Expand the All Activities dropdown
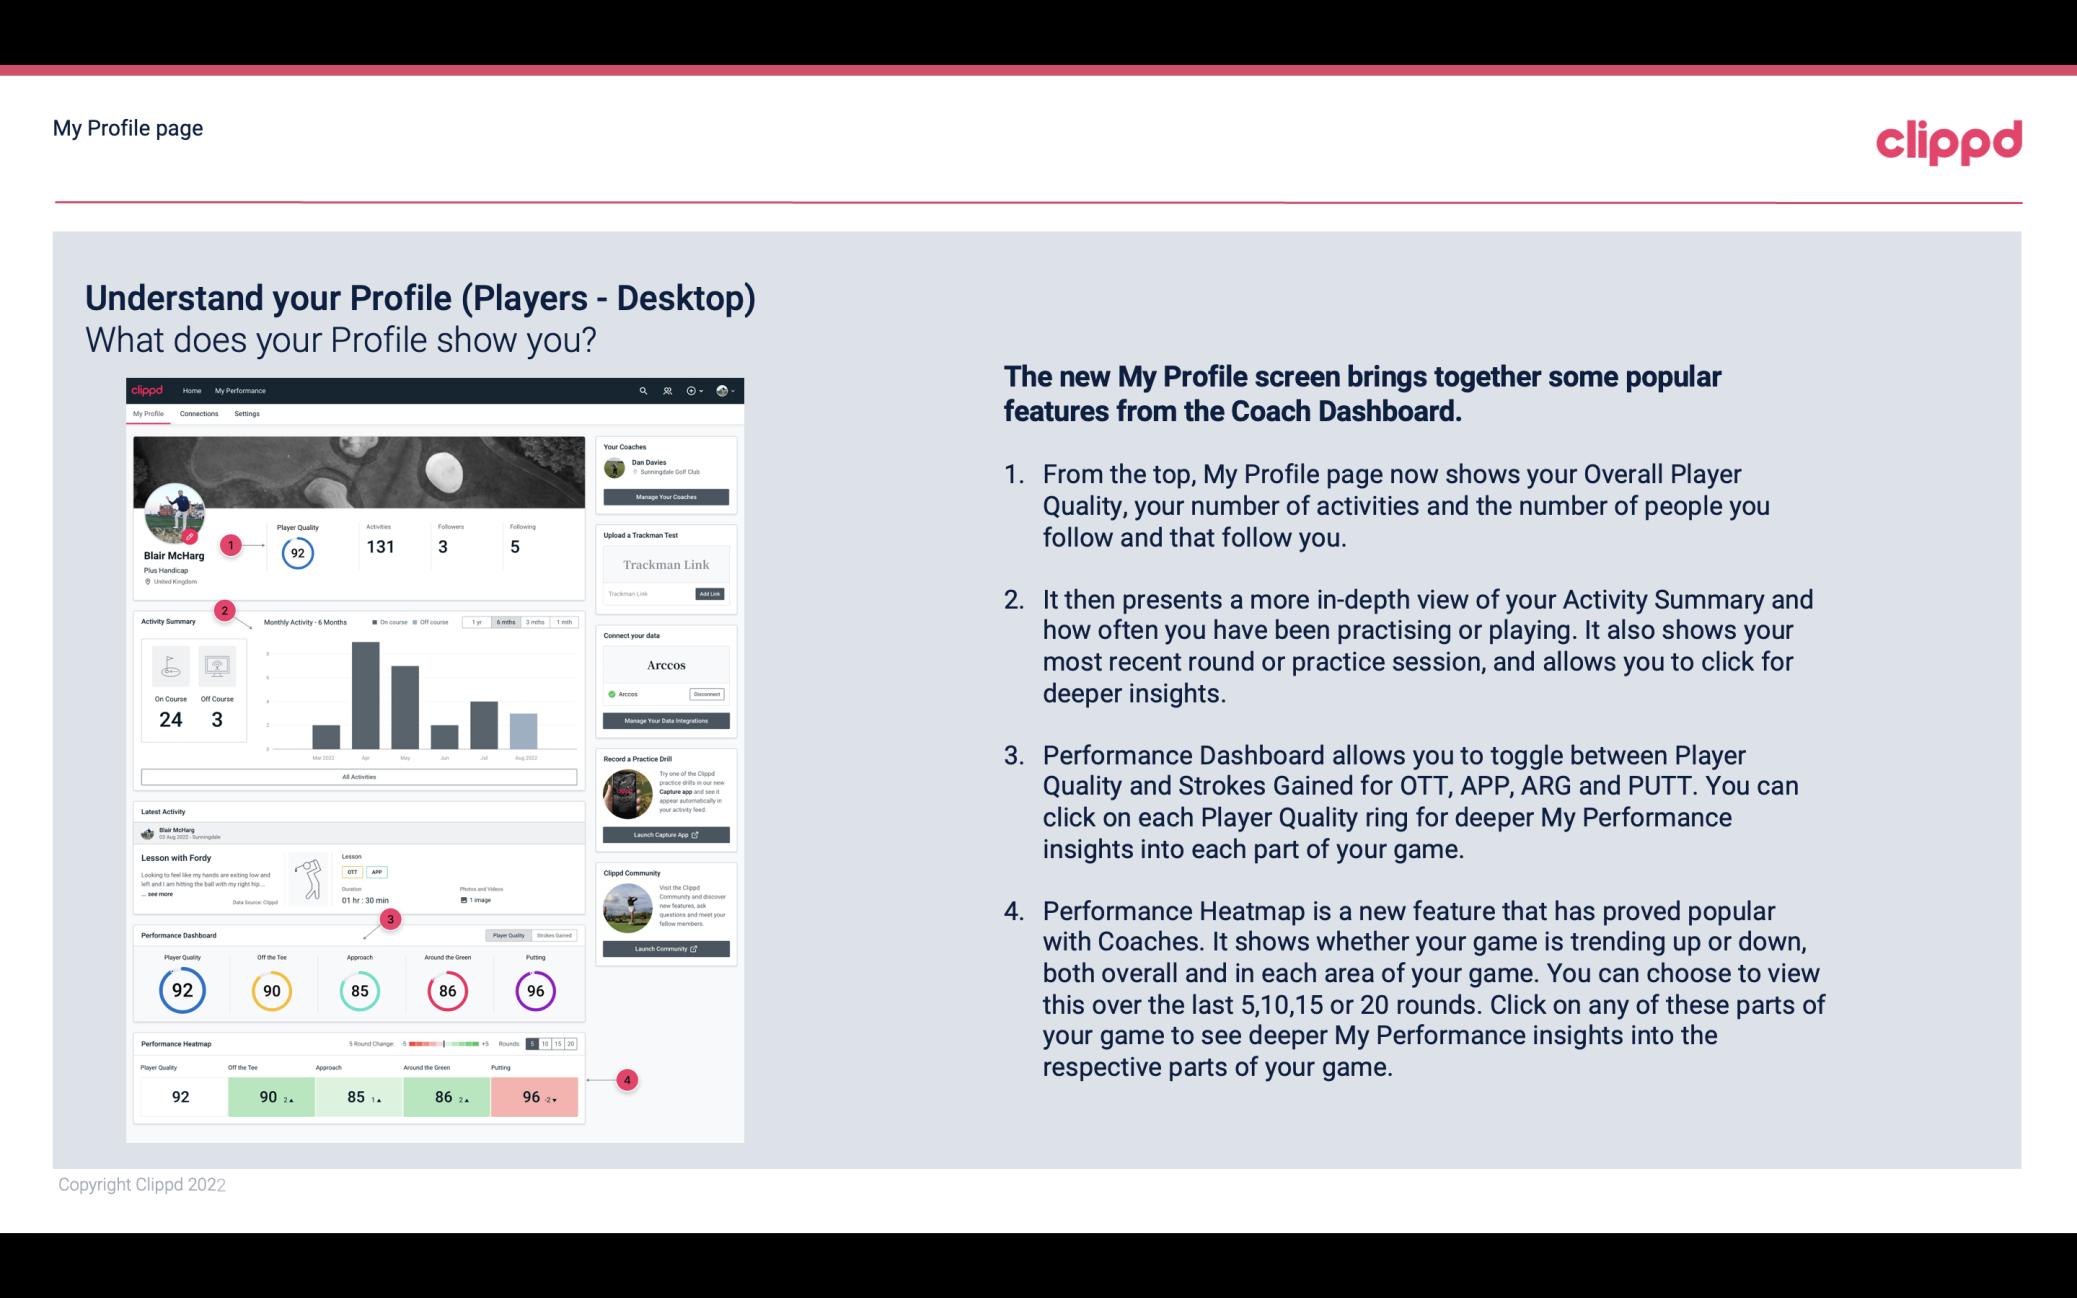Image resolution: width=2077 pixels, height=1298 pixels. [x=359, y=775]
